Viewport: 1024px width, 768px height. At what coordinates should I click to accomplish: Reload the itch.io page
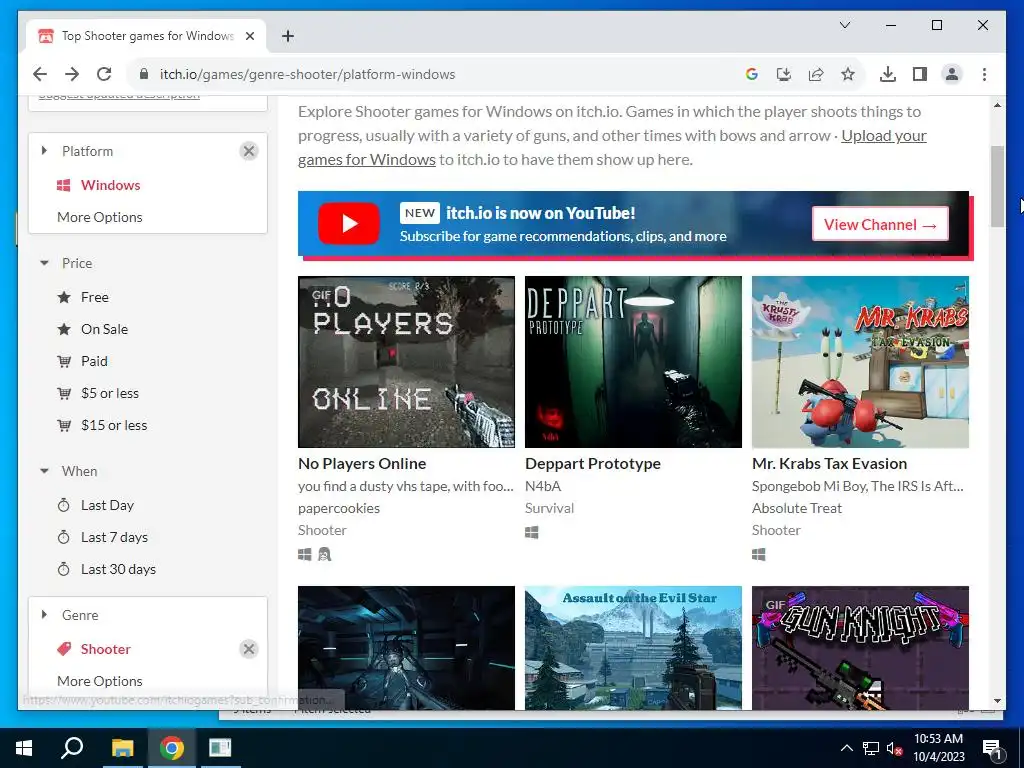pyautogui.click(x=104, y=74)
